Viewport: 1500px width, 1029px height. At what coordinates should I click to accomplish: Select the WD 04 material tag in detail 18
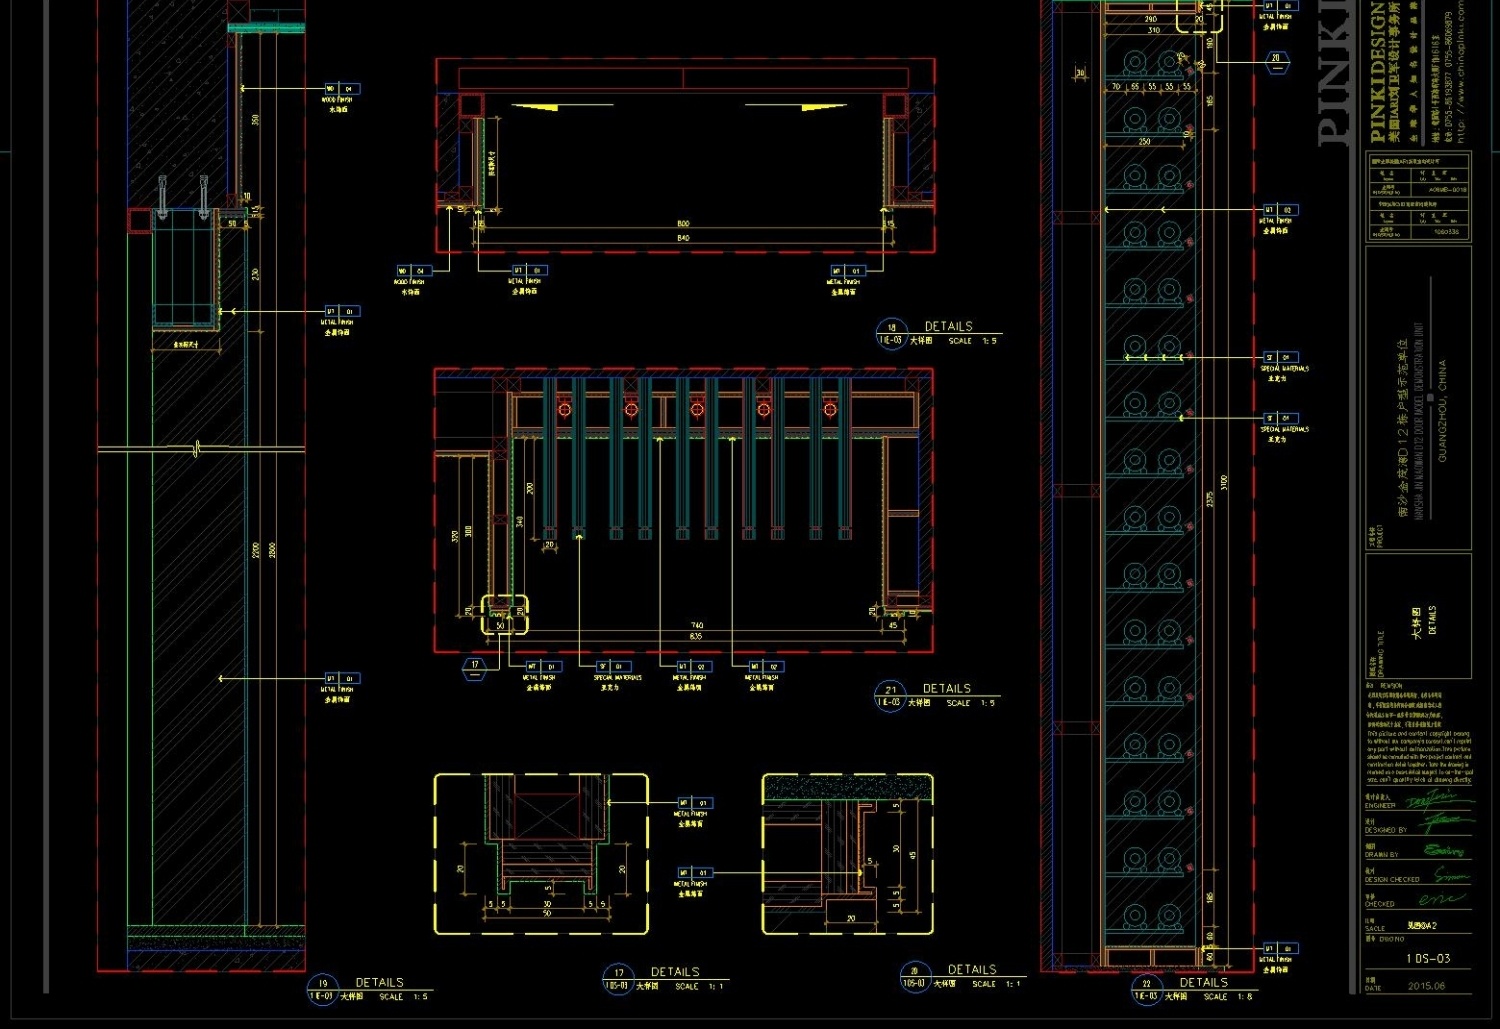pos(413,271)
